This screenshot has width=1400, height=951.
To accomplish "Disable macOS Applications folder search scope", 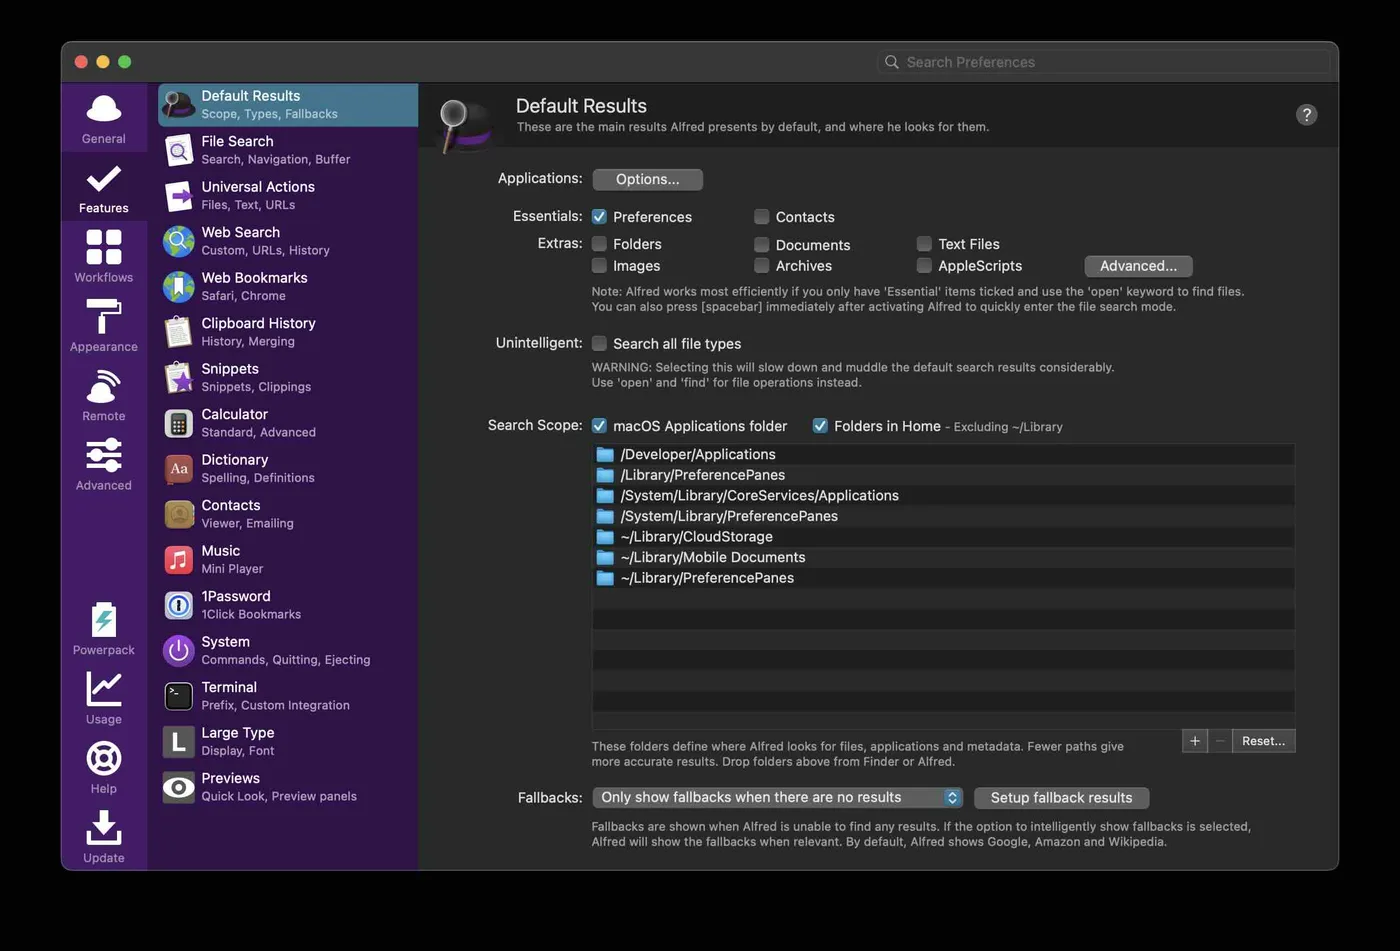I will [599, 425].
